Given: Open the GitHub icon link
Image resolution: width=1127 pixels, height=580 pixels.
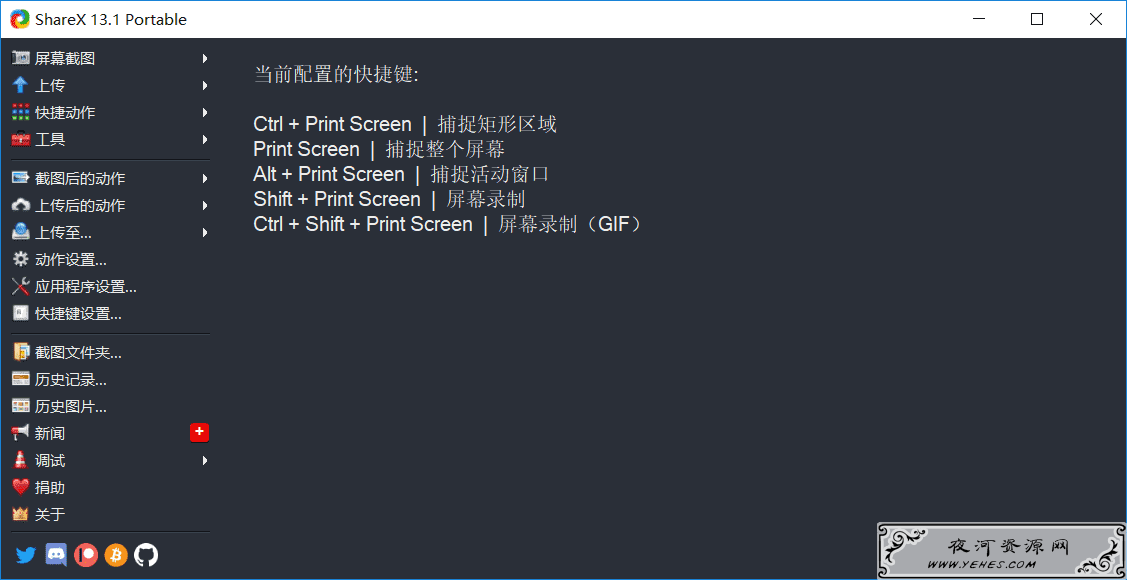Looking at the screenshot, I should [x=146, y=555].
